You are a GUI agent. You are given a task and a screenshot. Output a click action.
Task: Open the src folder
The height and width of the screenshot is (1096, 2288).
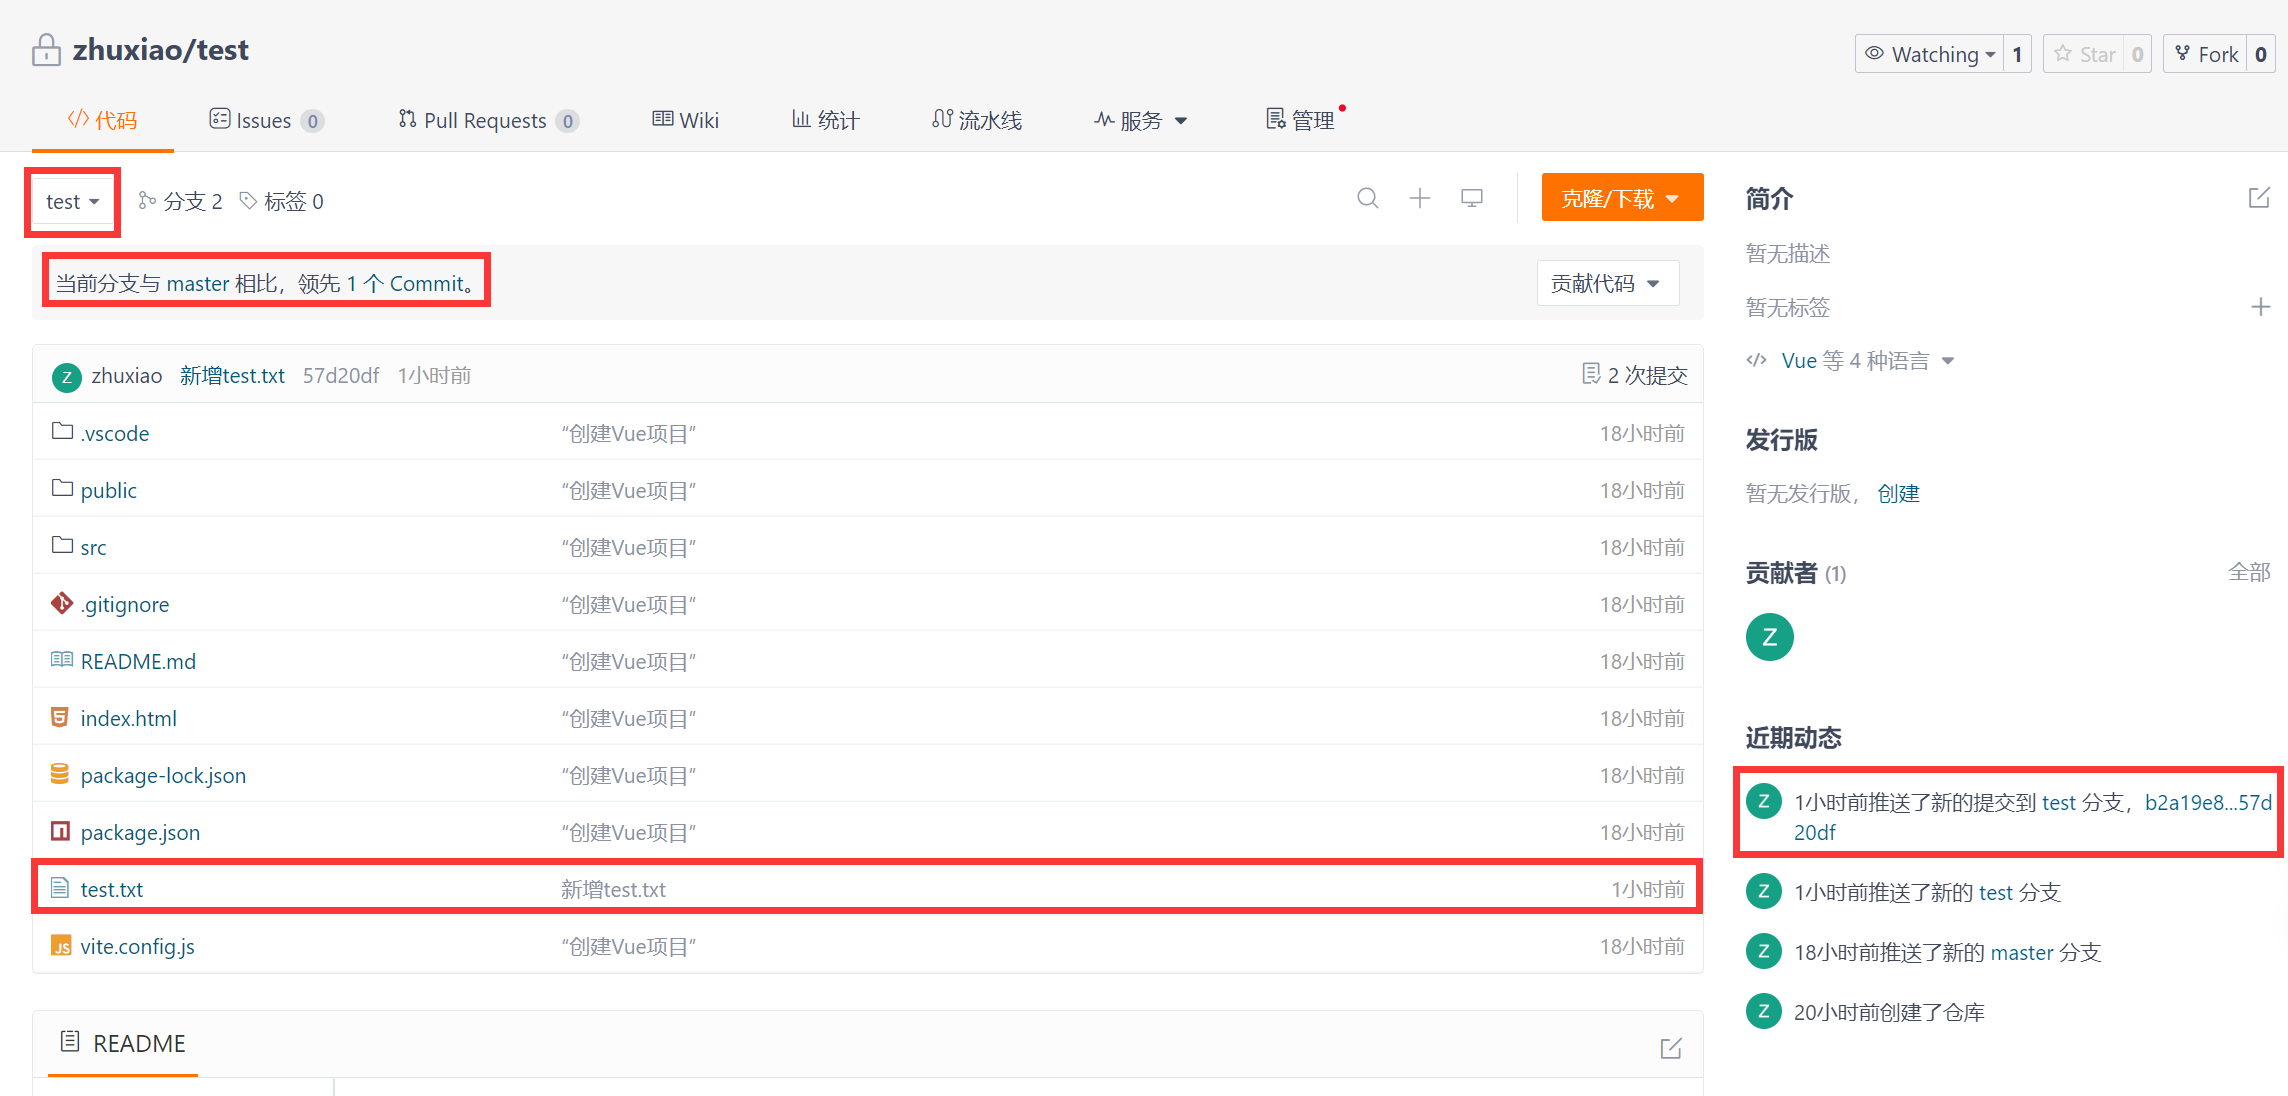93,547
